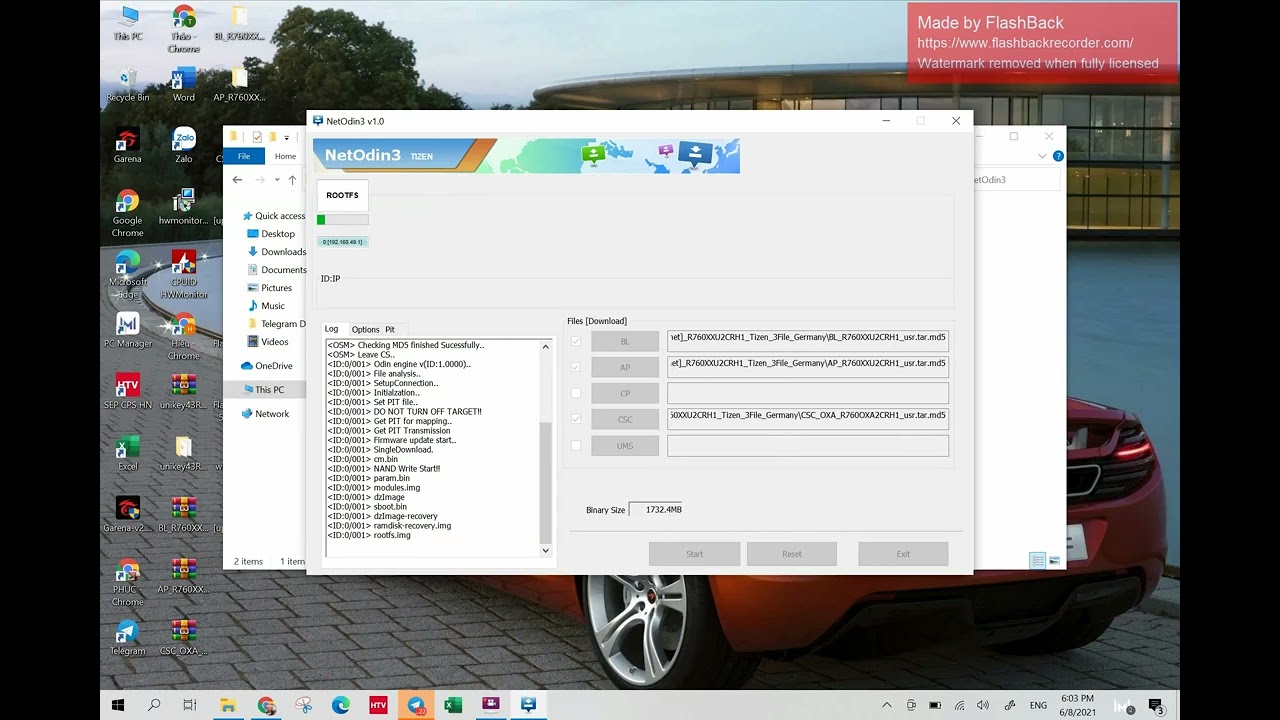This screenshot has height=720, width=1280.
Task: Click the AP file button
Action: pyautogui.click(x=625, y=367)
